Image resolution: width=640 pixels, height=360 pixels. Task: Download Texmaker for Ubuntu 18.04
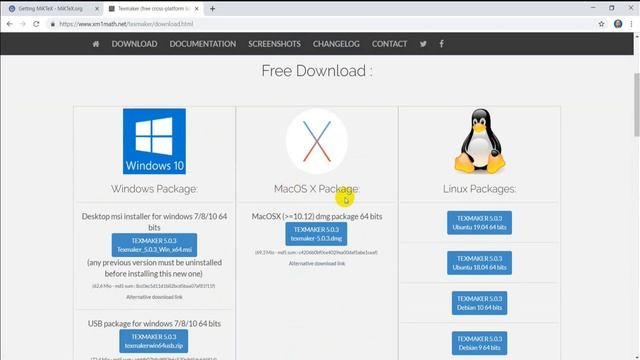[479, 263]
